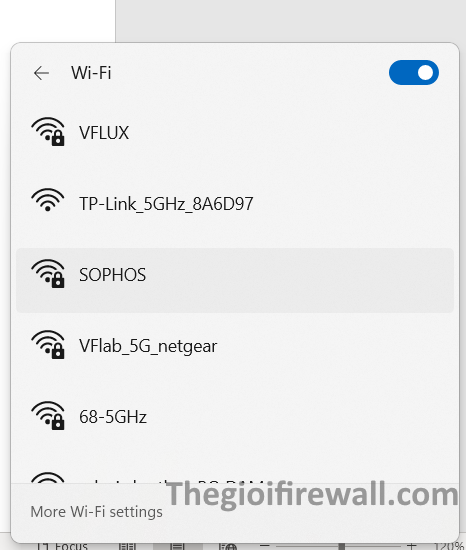Click the partially hidden network's Wi-Fi icon
This screenshot has height=550, width=466.
click(x=48, y=478)
